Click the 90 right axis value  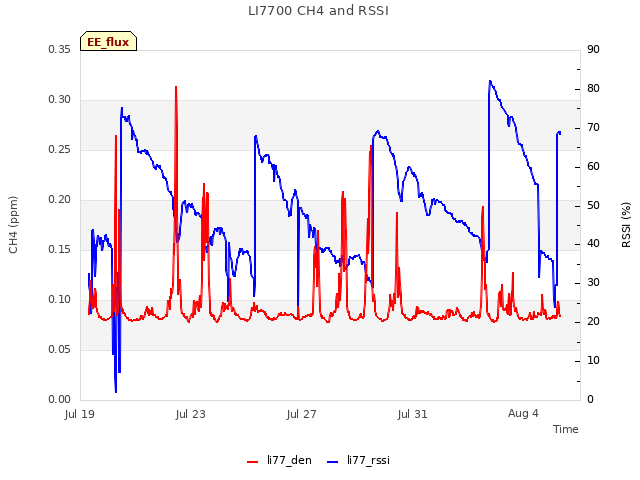coord(593,49)
